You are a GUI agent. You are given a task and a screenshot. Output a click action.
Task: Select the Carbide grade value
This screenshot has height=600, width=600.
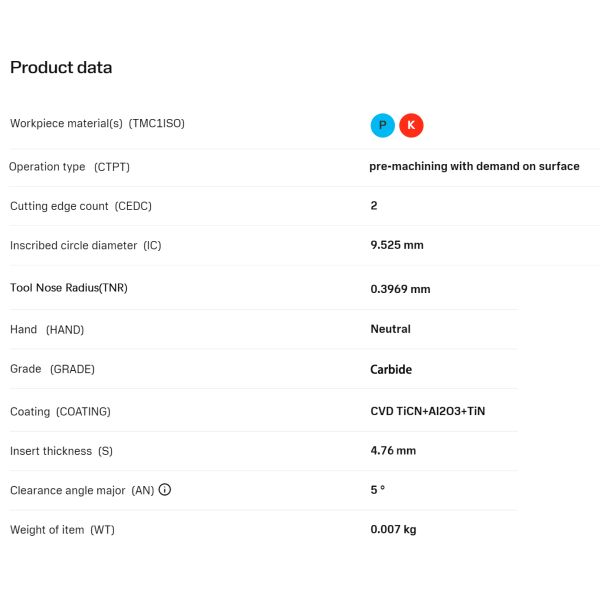tap(391, 369)
